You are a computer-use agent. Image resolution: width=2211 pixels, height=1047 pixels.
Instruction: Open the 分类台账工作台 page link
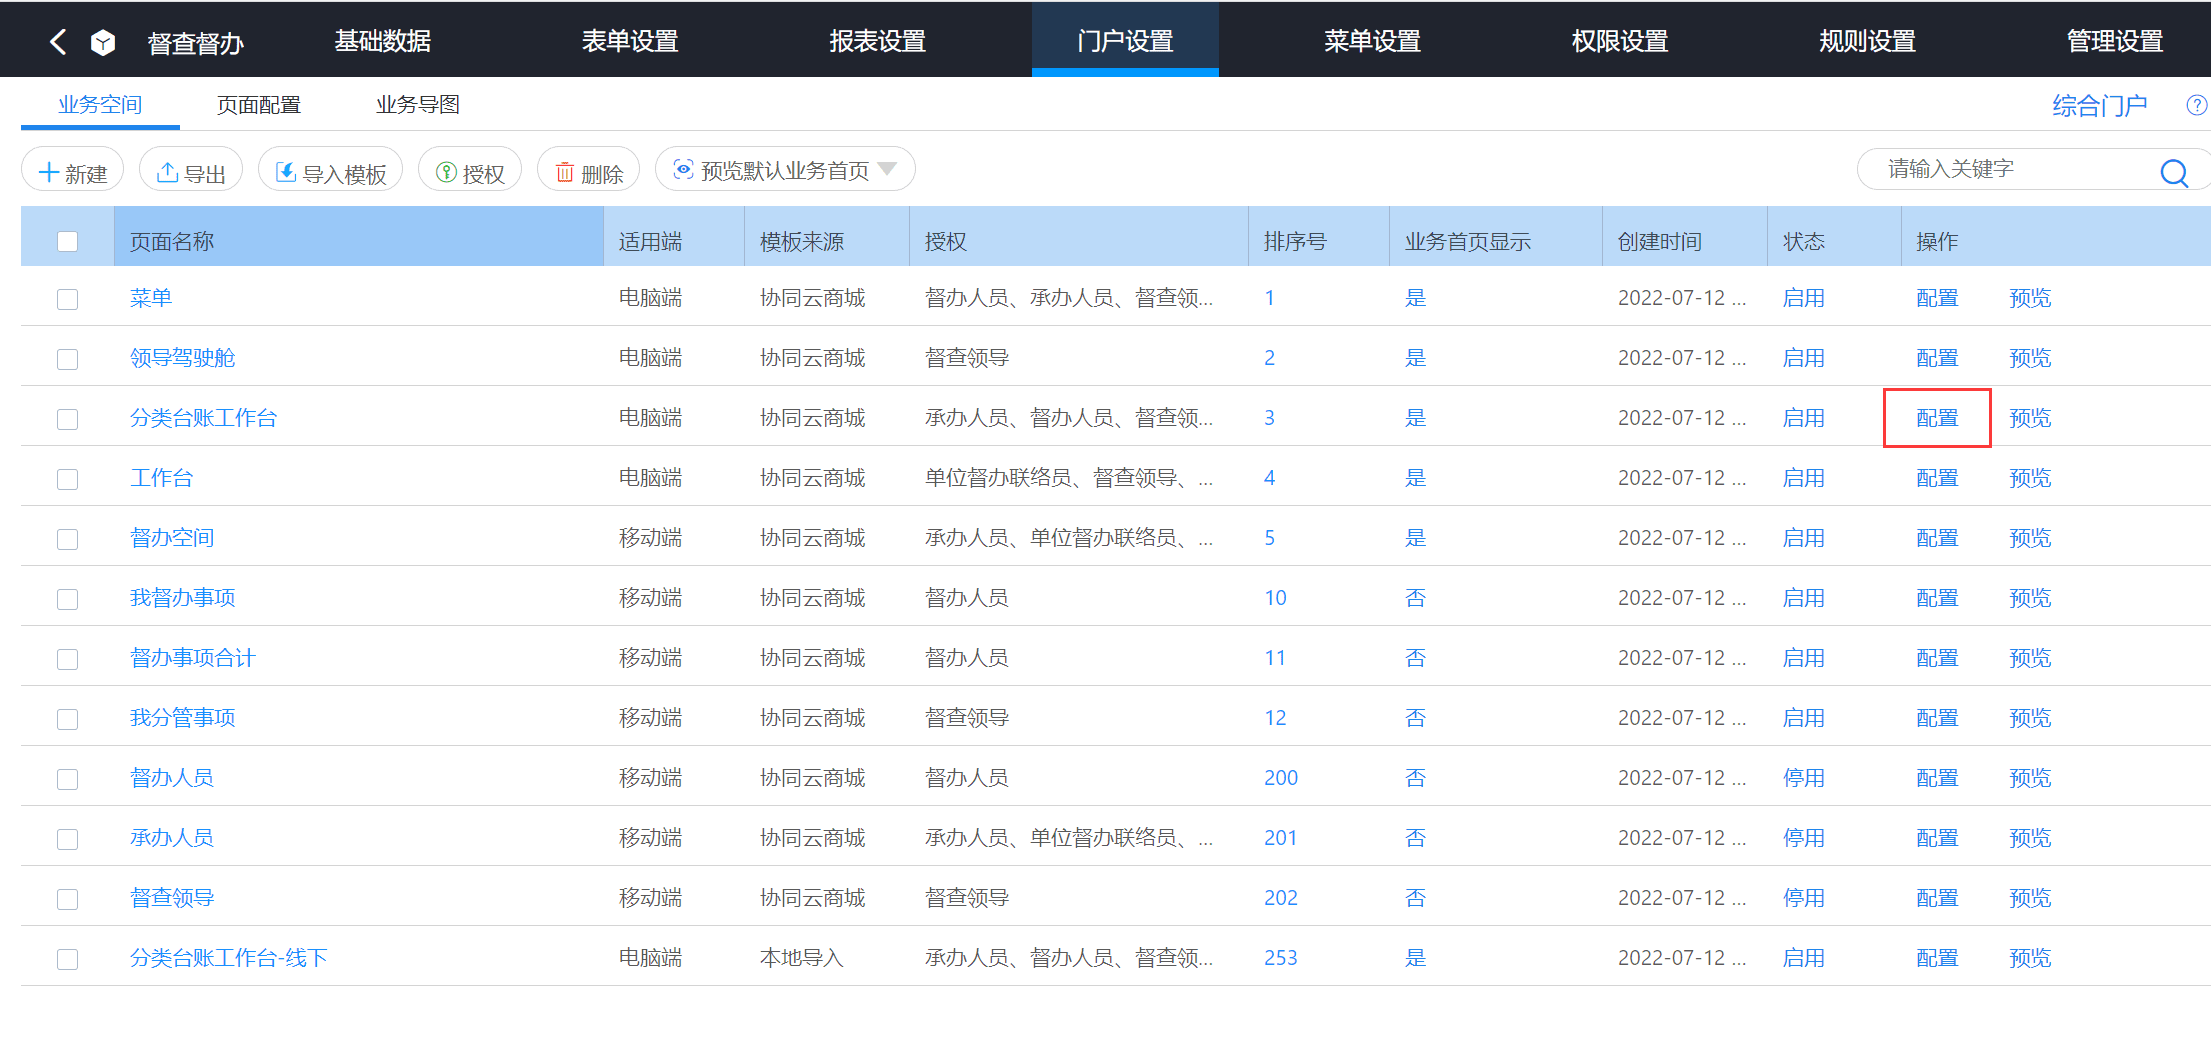pos(203,418)
